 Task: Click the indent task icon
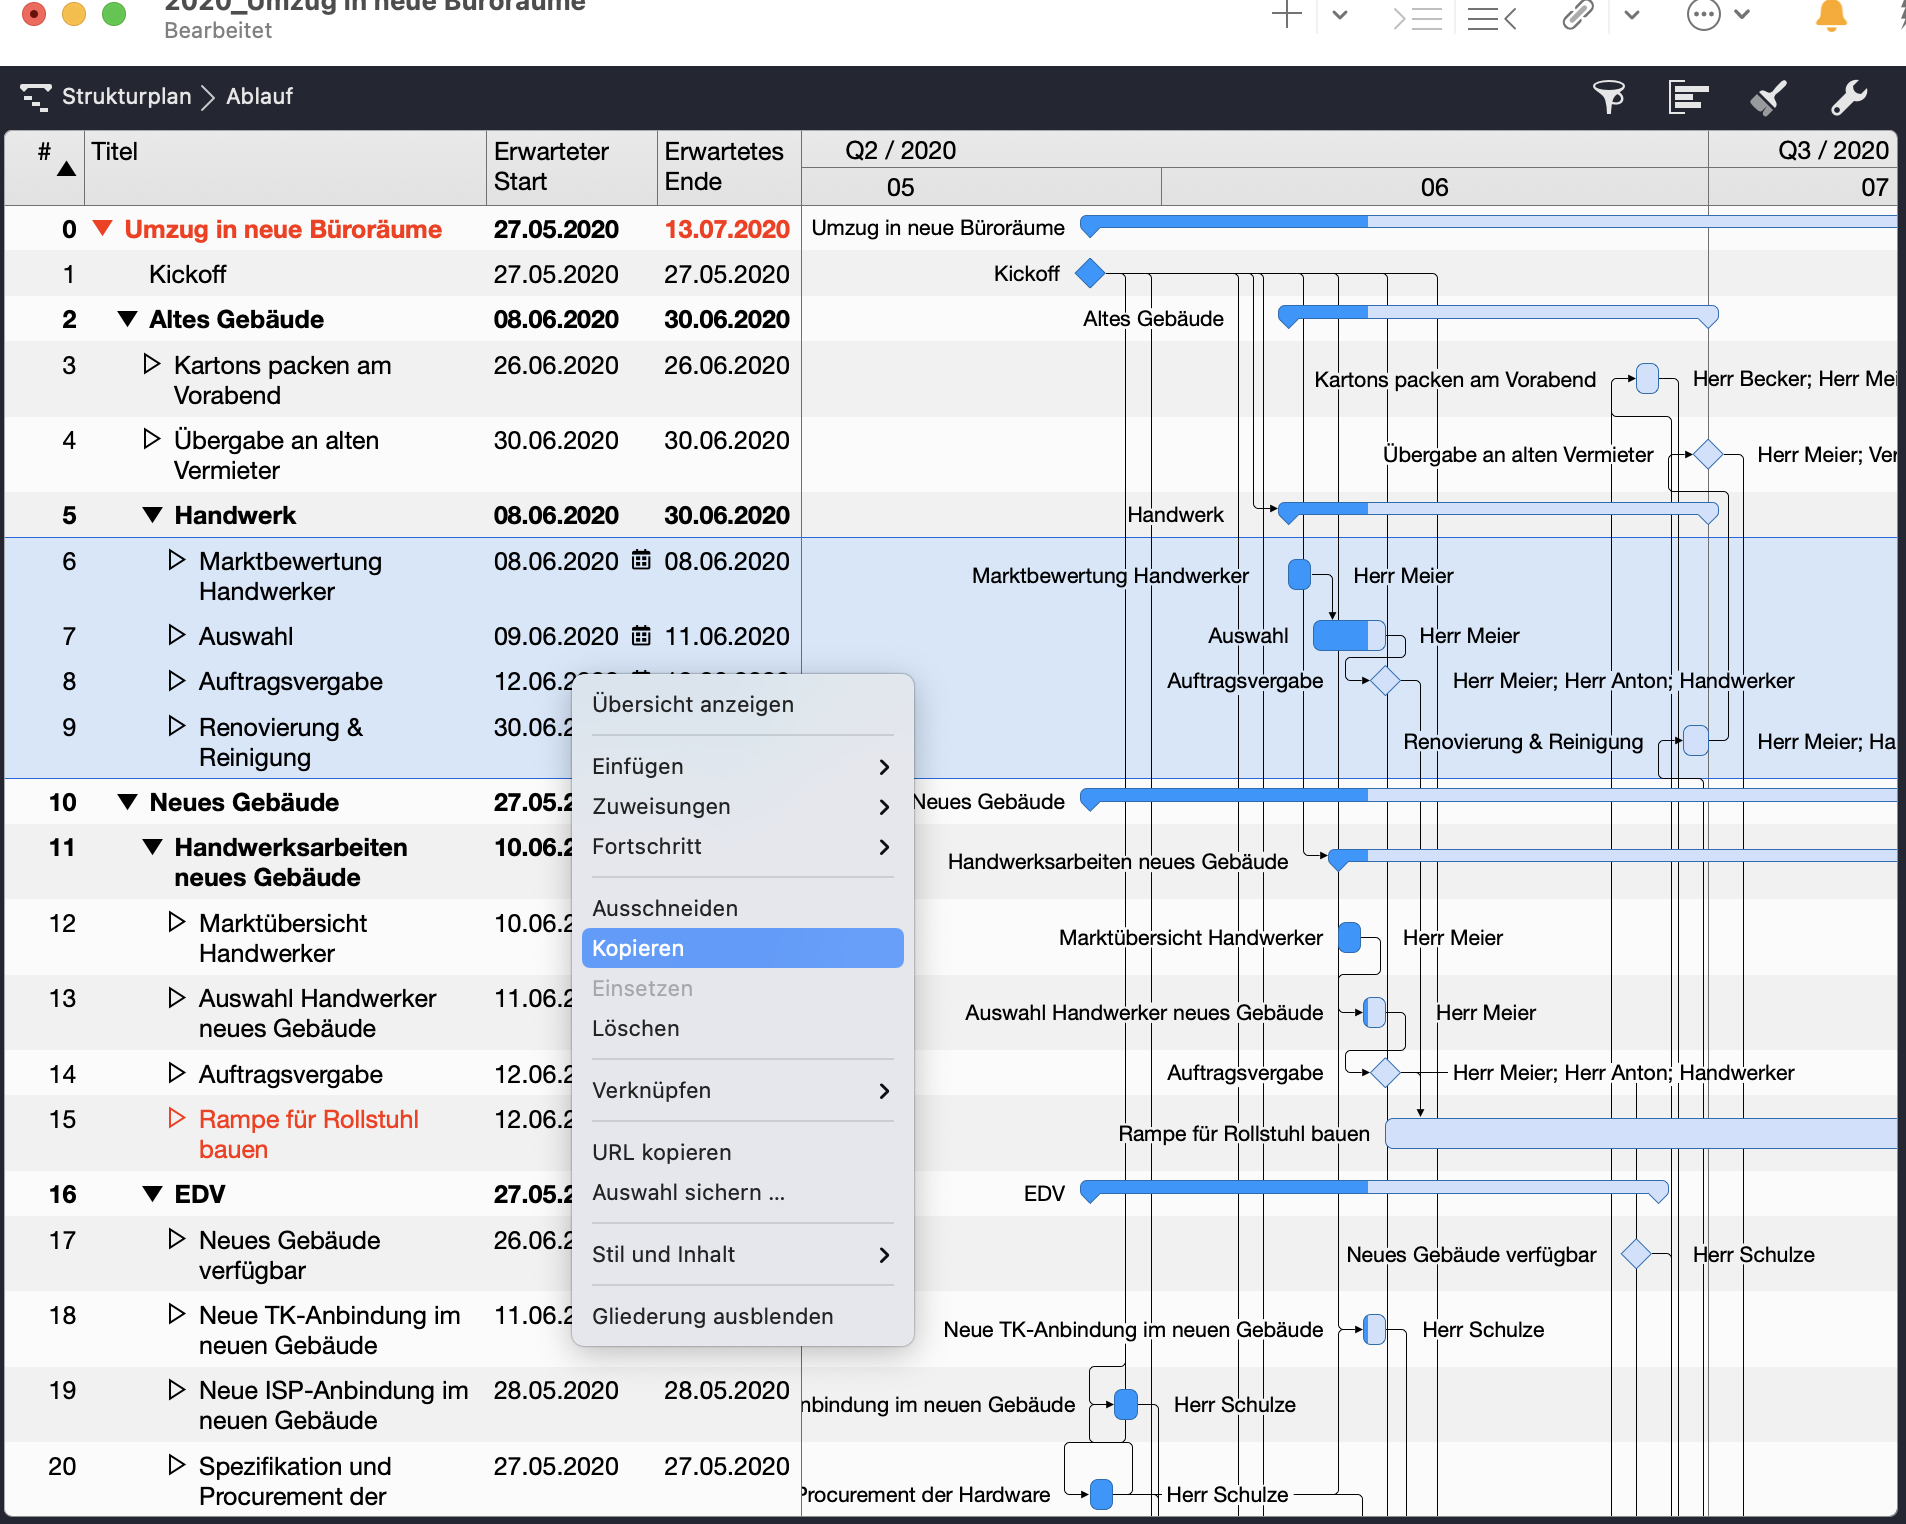[1417, 17]
